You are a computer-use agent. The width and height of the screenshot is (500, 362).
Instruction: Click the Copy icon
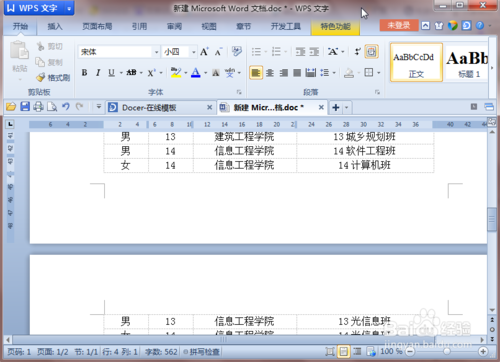(40, 62)
